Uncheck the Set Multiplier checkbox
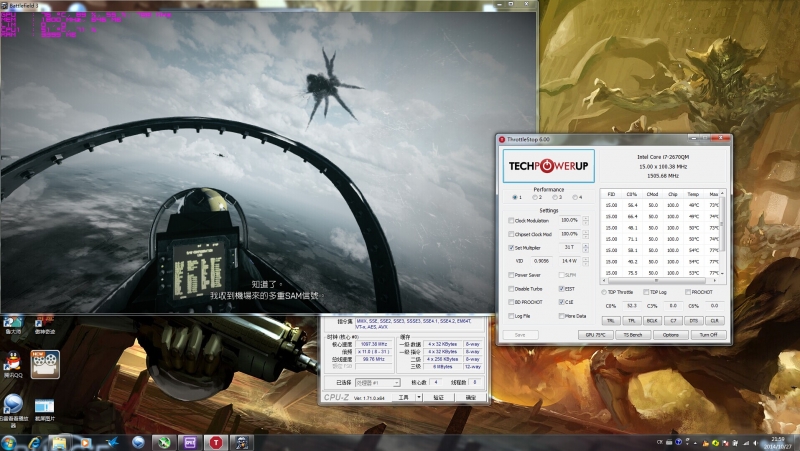 pos(511,248)
